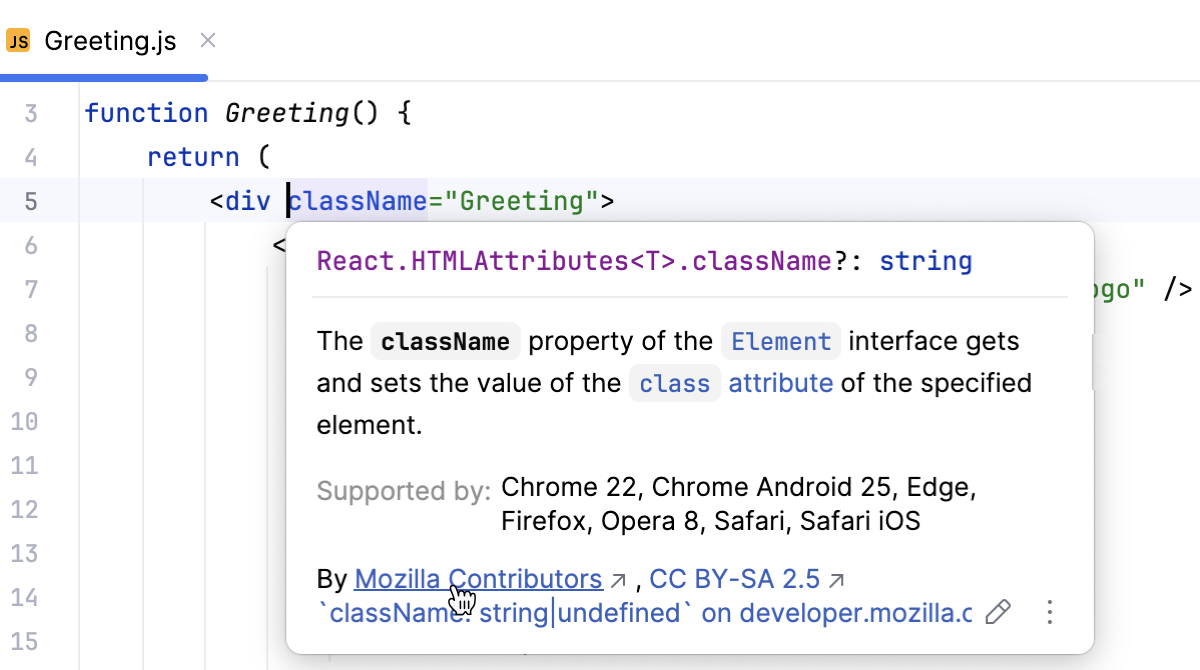Click the gutter beside line 3
This screenshot has height=670, width=1200.
coord(33,113)
